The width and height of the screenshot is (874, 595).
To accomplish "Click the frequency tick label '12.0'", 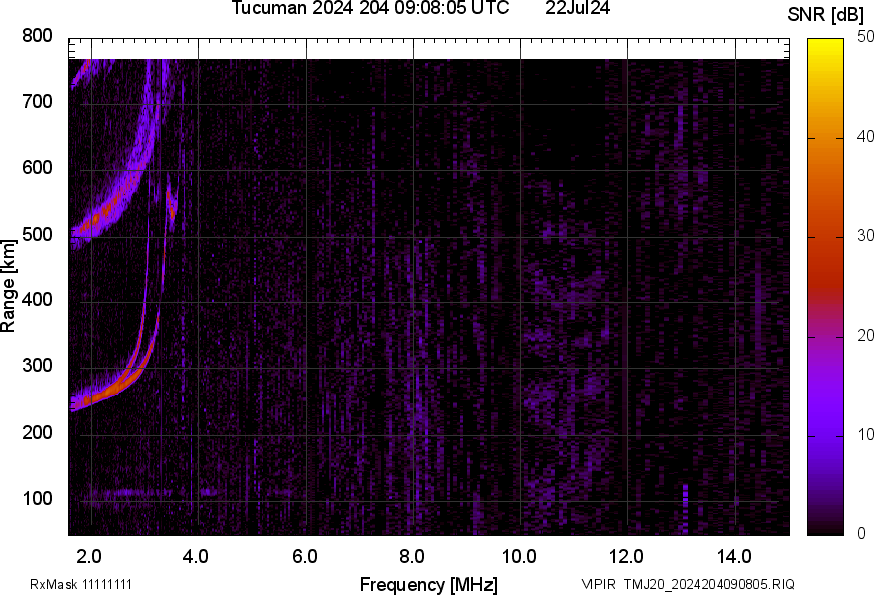I will [x=626, y=556].
